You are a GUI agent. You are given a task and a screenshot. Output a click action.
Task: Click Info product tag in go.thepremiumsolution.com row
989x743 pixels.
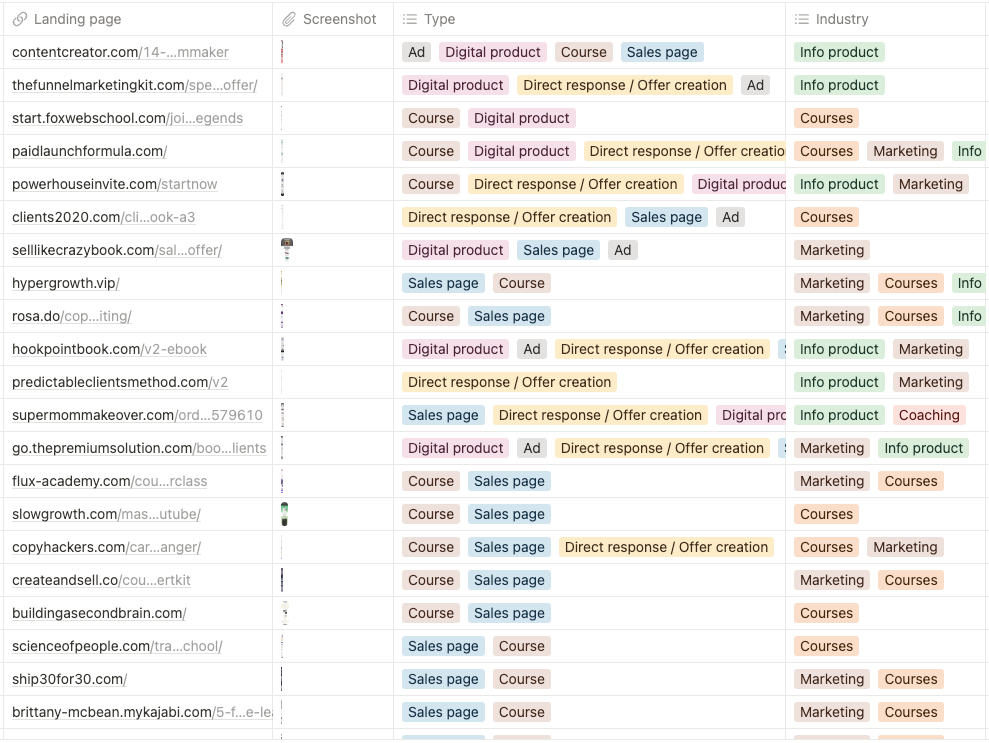[923, 448]
